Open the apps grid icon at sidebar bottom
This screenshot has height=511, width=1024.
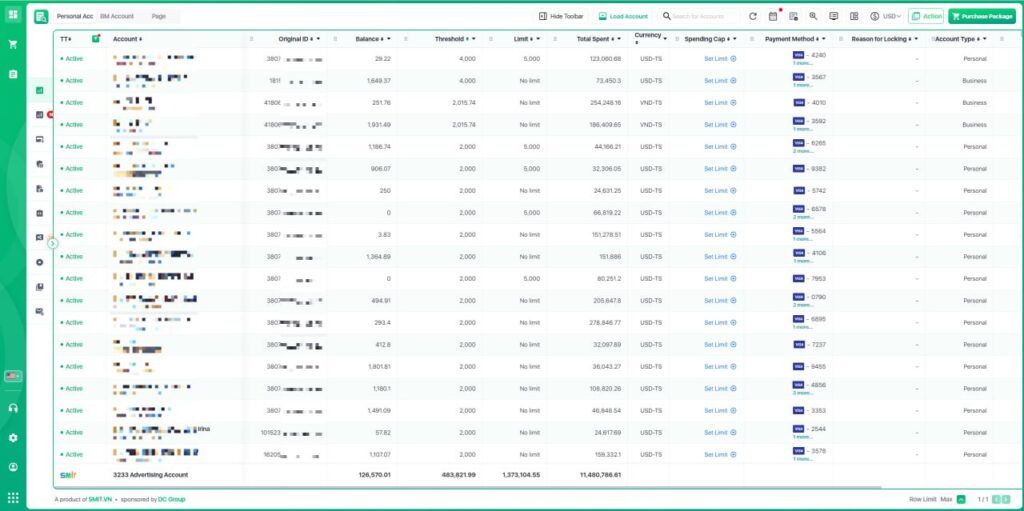[x=13, y=497]
